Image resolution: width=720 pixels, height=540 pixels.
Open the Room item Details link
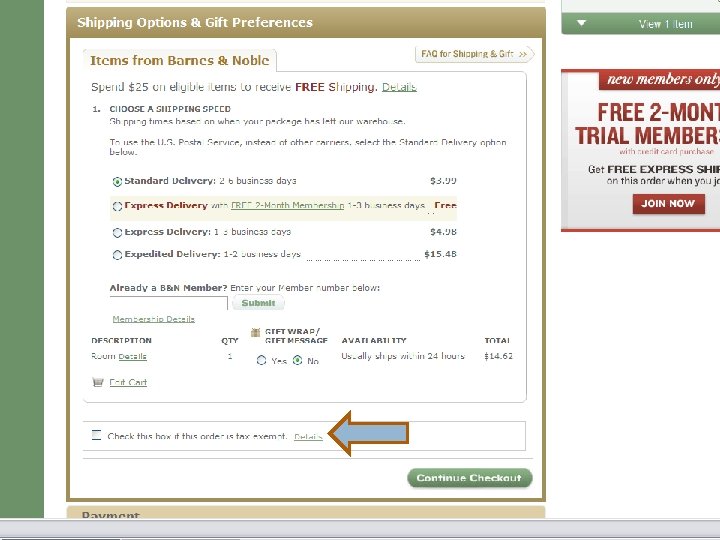pyautogui.click(x=132, y=356)
